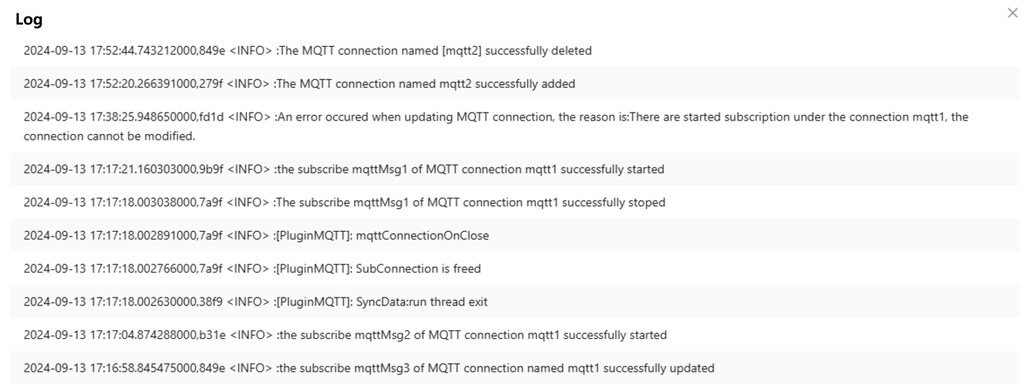Viewport: 1024px width, 392px height.
Task: Click the 17:17:21 timestamp of started entry
Action: click(x=123, y=169)
